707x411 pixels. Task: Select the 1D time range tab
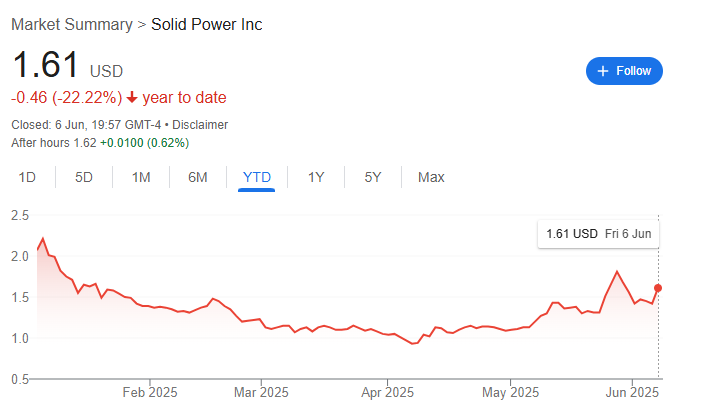pyautogui.click(x=28, y=177)
